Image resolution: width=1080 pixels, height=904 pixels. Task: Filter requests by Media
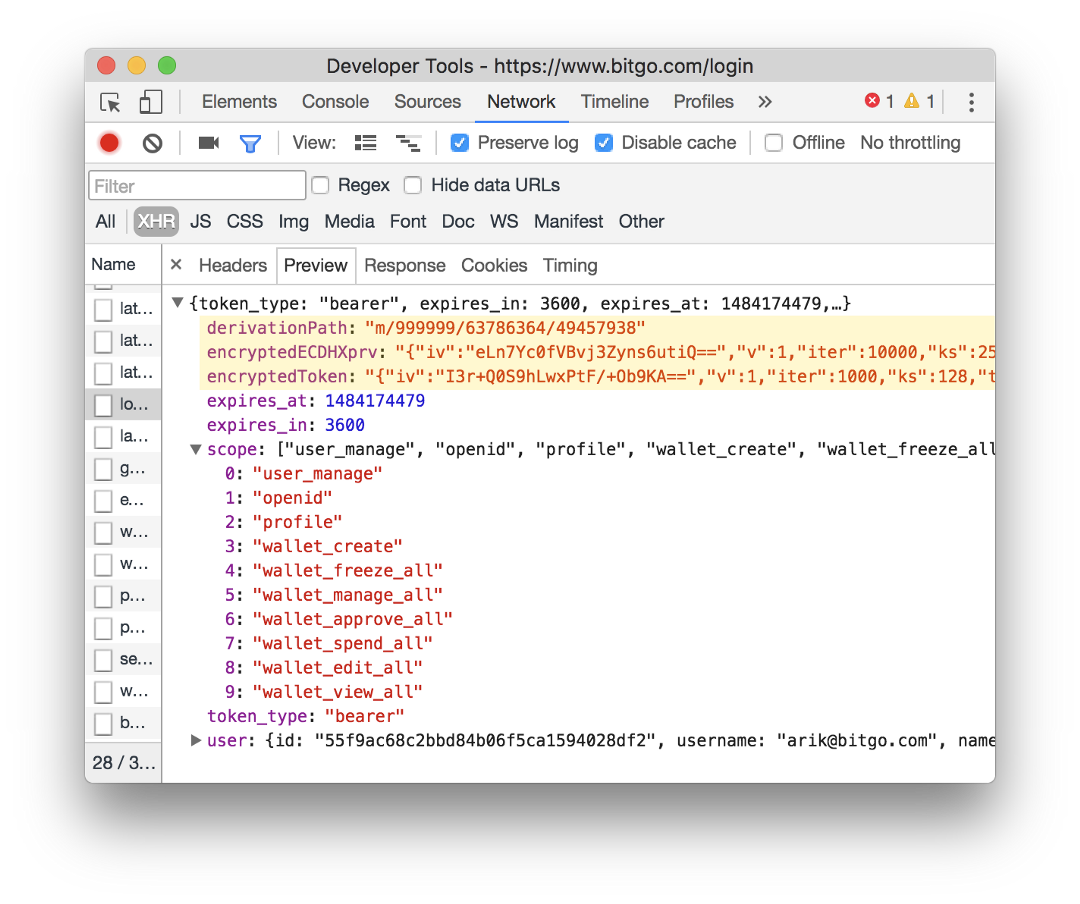tap(349, 221)
